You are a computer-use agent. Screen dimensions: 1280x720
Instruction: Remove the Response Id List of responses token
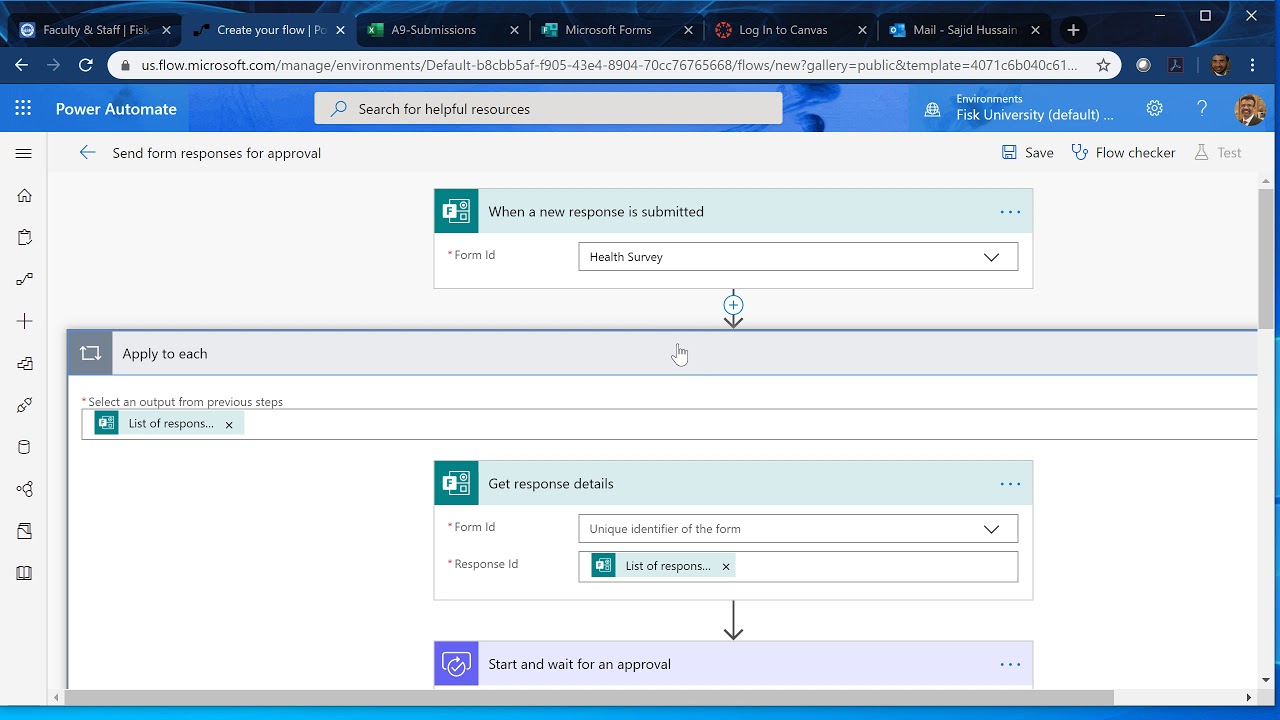point(726,566)
